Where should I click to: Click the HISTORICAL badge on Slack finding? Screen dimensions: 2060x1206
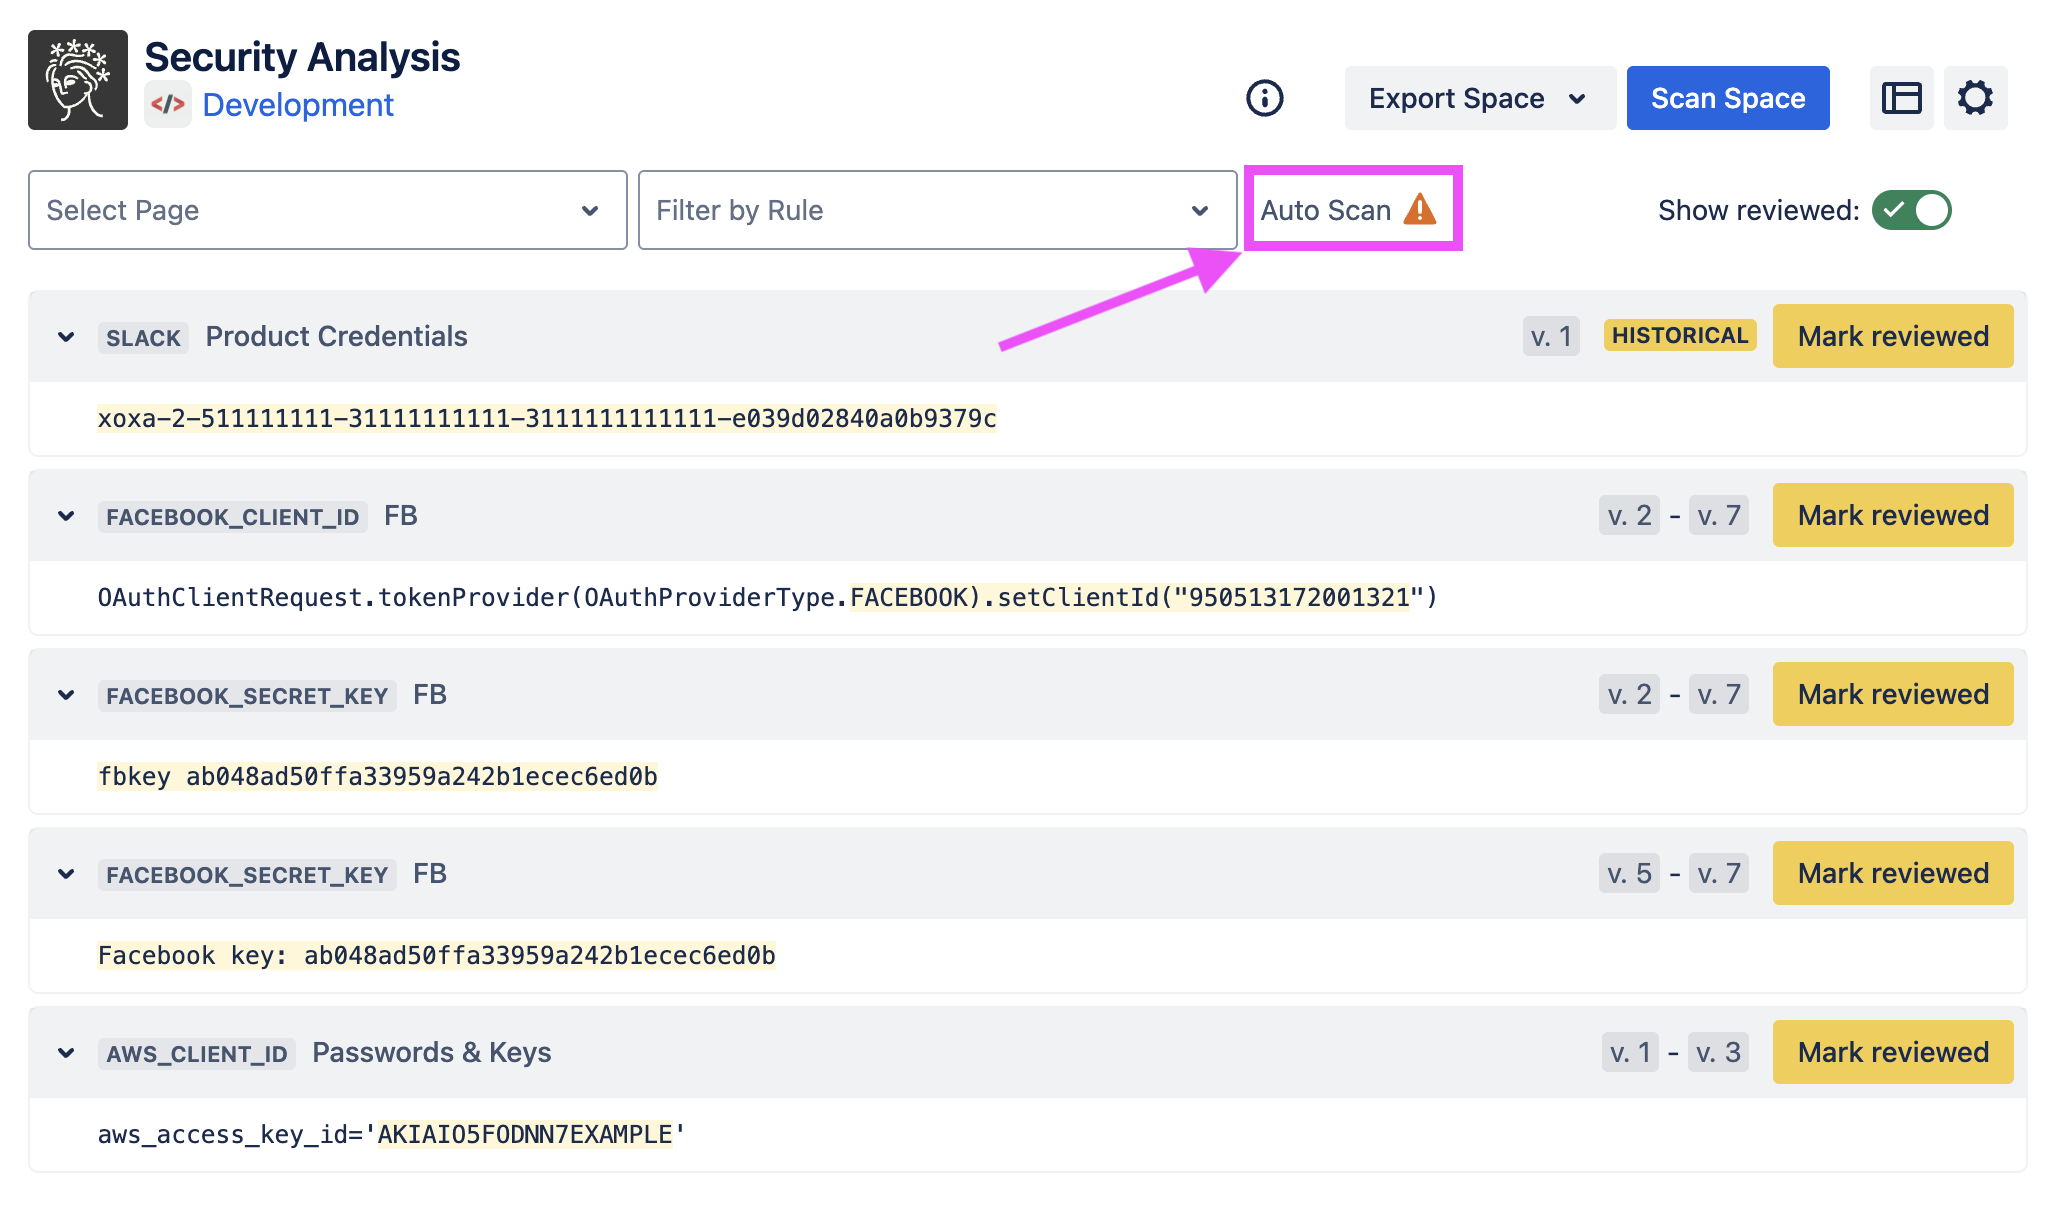[1679, 336]
